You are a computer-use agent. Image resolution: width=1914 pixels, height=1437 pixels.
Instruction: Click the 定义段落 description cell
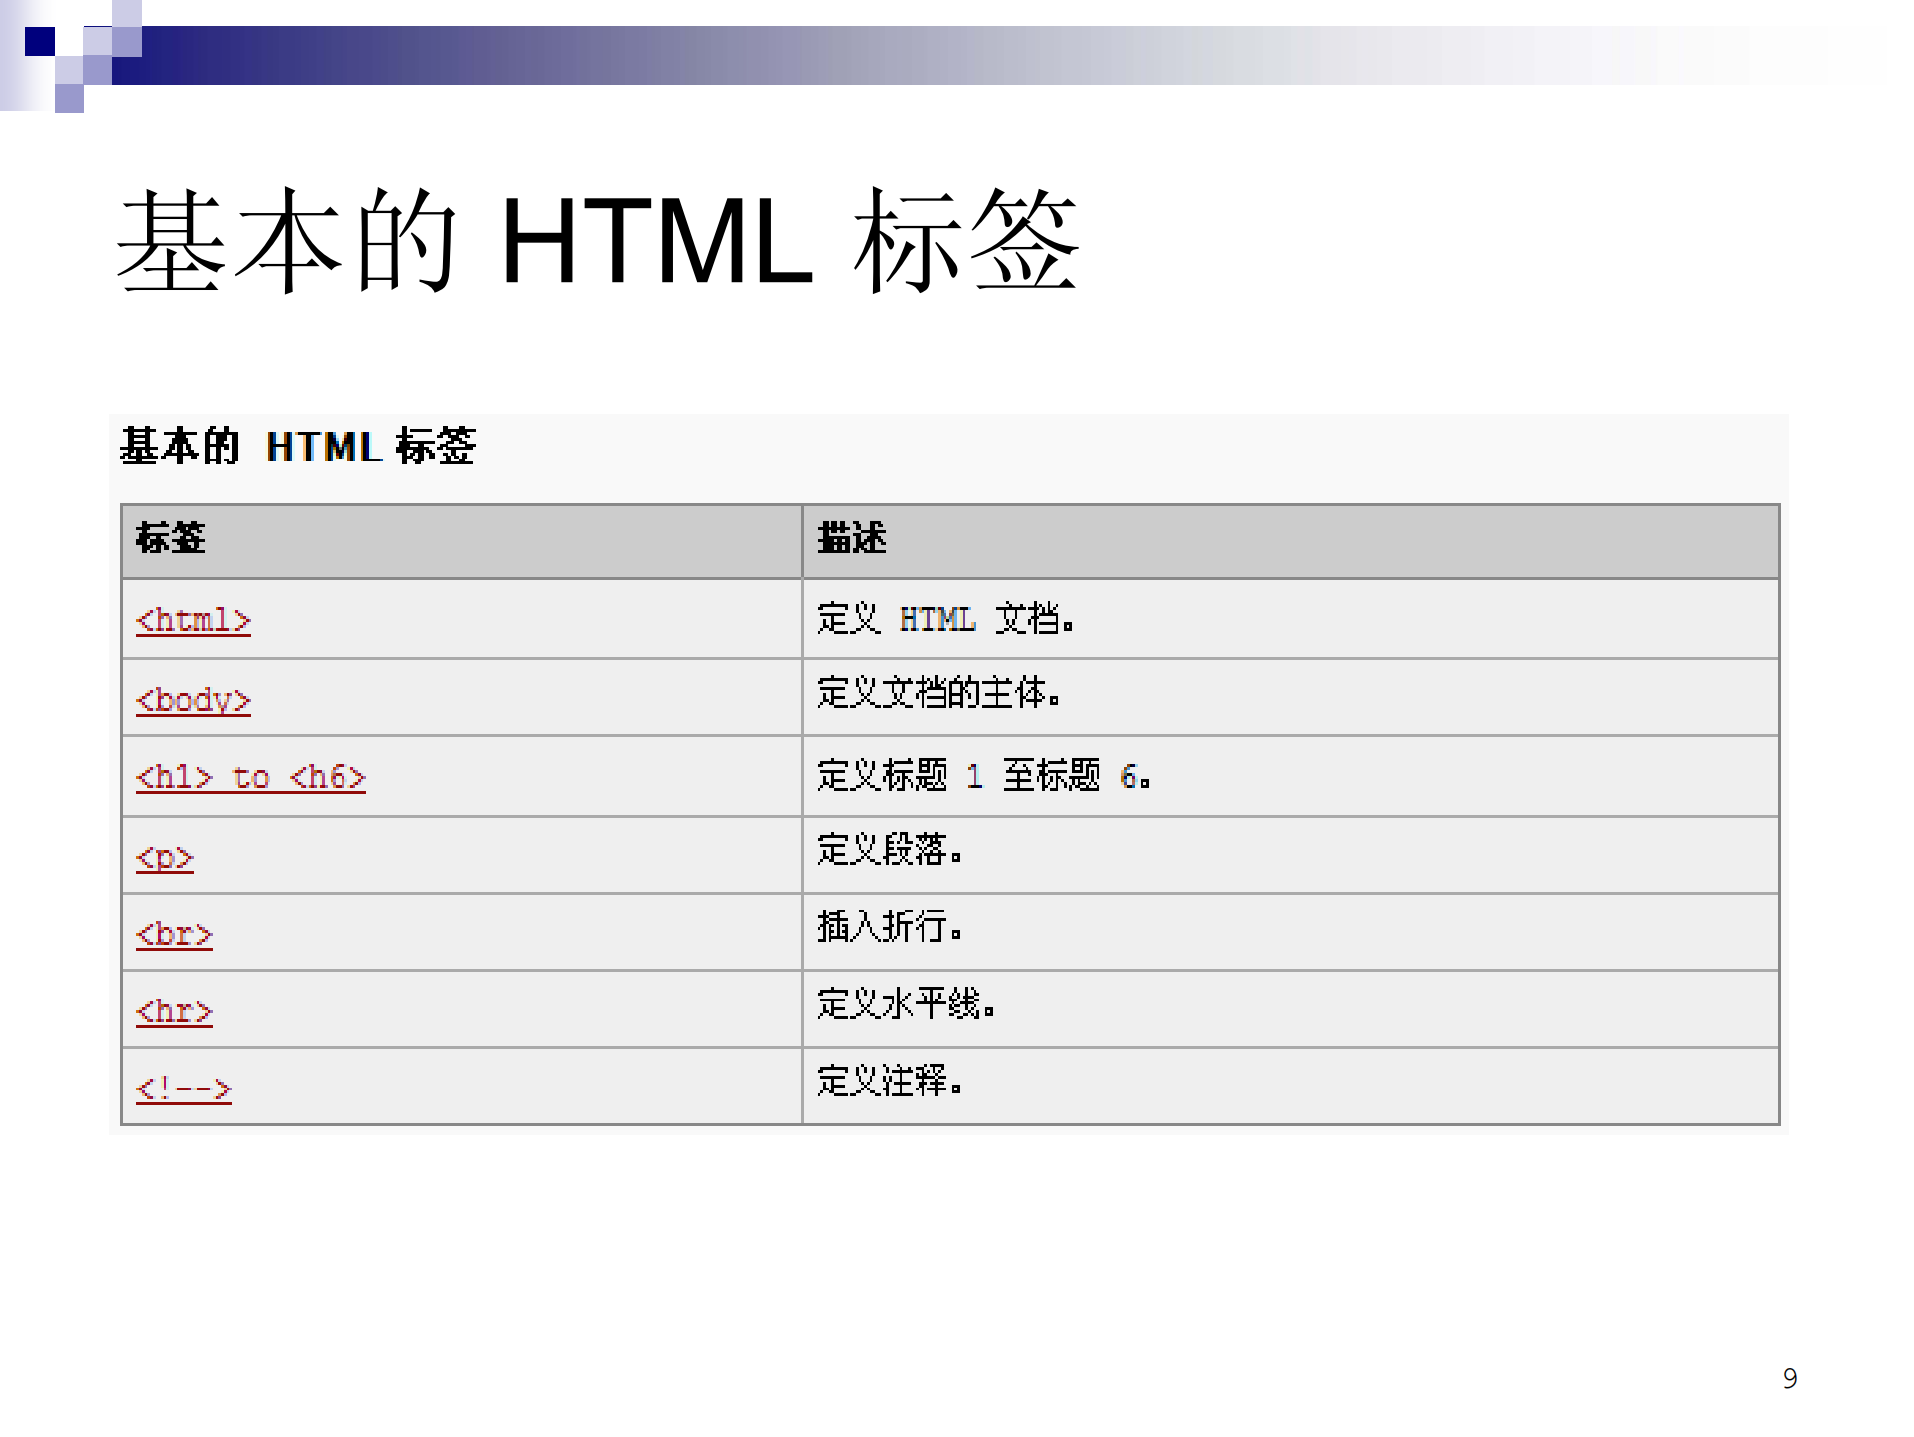coord(891,853)
